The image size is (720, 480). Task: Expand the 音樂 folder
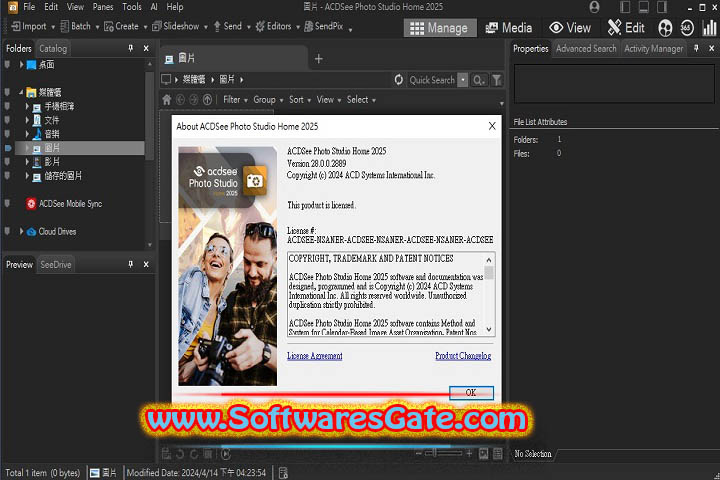[x=27, y=134]
